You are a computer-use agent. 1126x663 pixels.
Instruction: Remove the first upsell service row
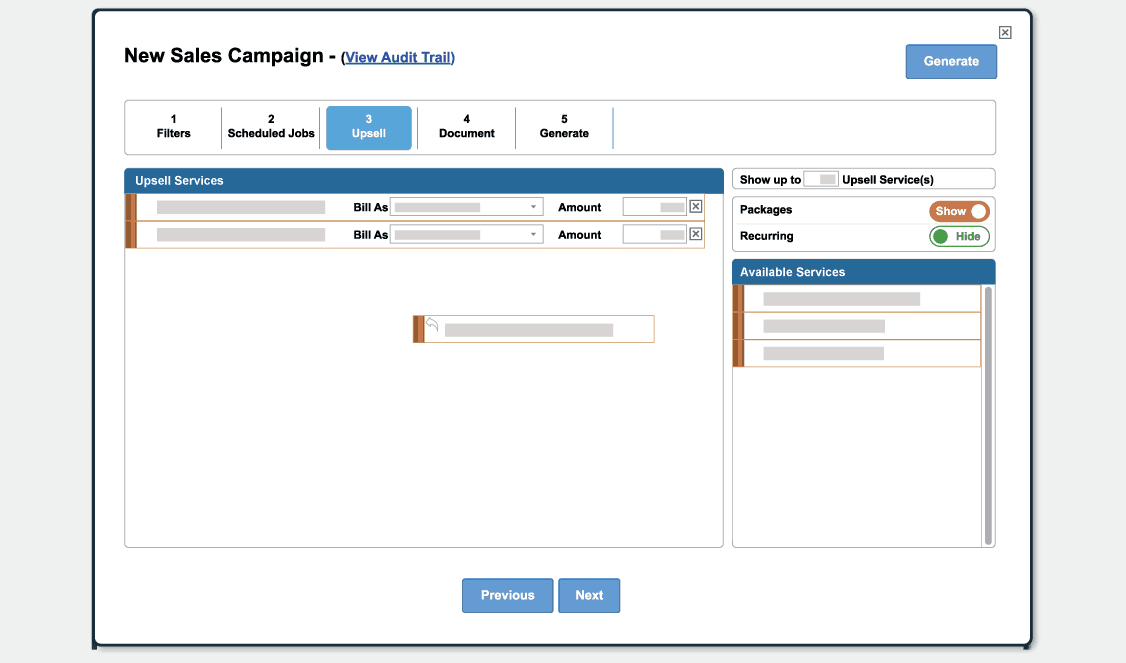click(695, 207)
